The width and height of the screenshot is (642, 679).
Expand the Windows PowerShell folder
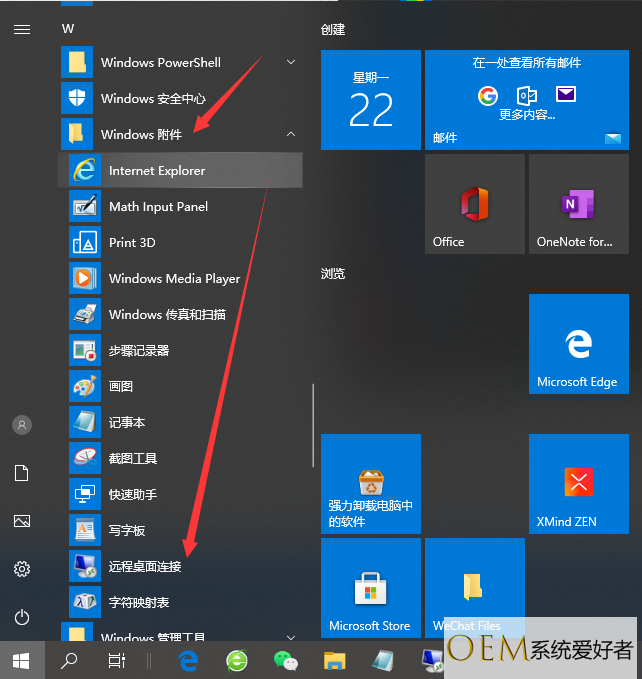coord(291,62)
